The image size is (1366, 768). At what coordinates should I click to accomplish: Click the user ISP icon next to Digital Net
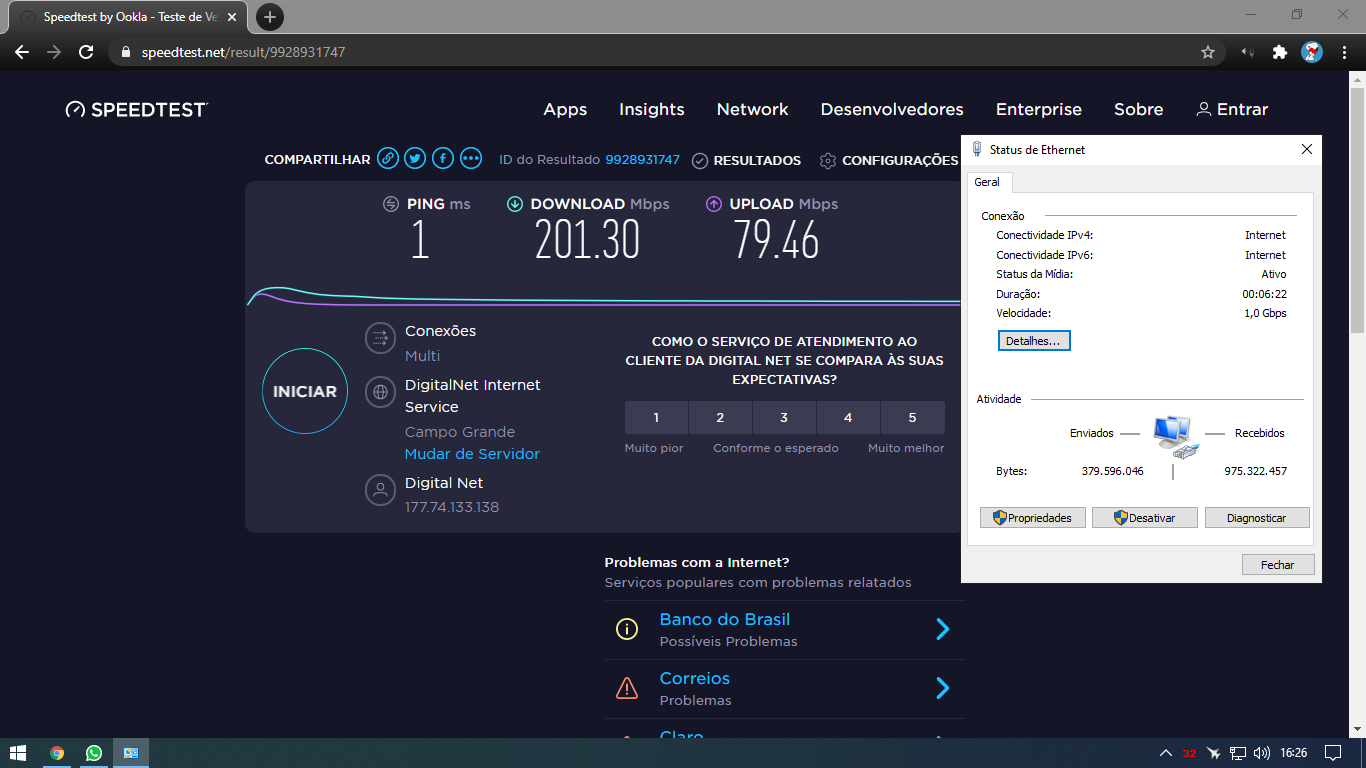380,490
